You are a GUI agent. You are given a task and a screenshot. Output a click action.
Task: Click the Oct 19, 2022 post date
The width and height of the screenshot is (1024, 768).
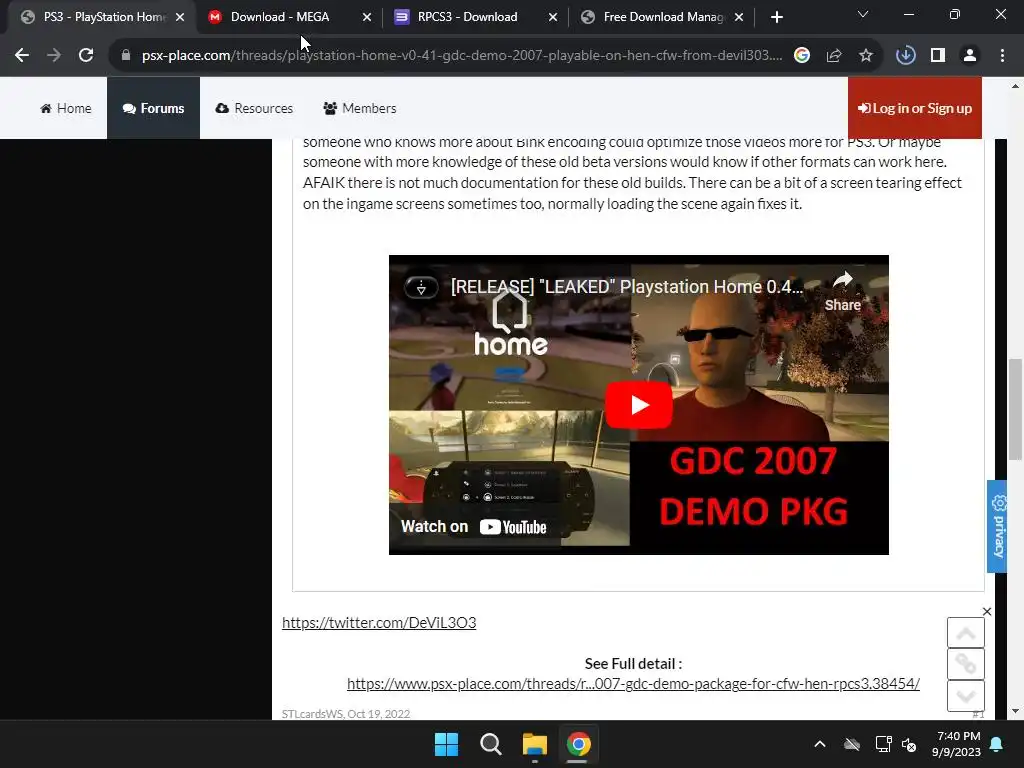(x=379, y=714)
